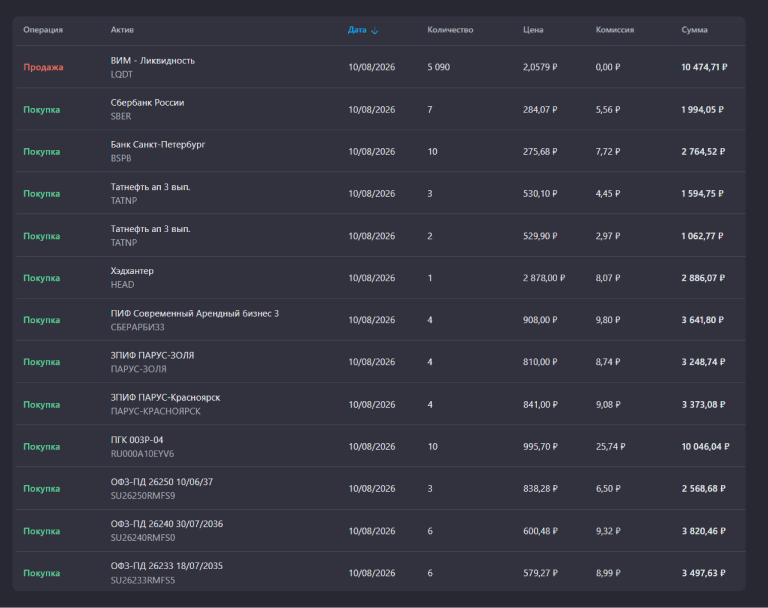
Task: Click the sum 3 641,80 ₽
Action: [x=703, y=320]
